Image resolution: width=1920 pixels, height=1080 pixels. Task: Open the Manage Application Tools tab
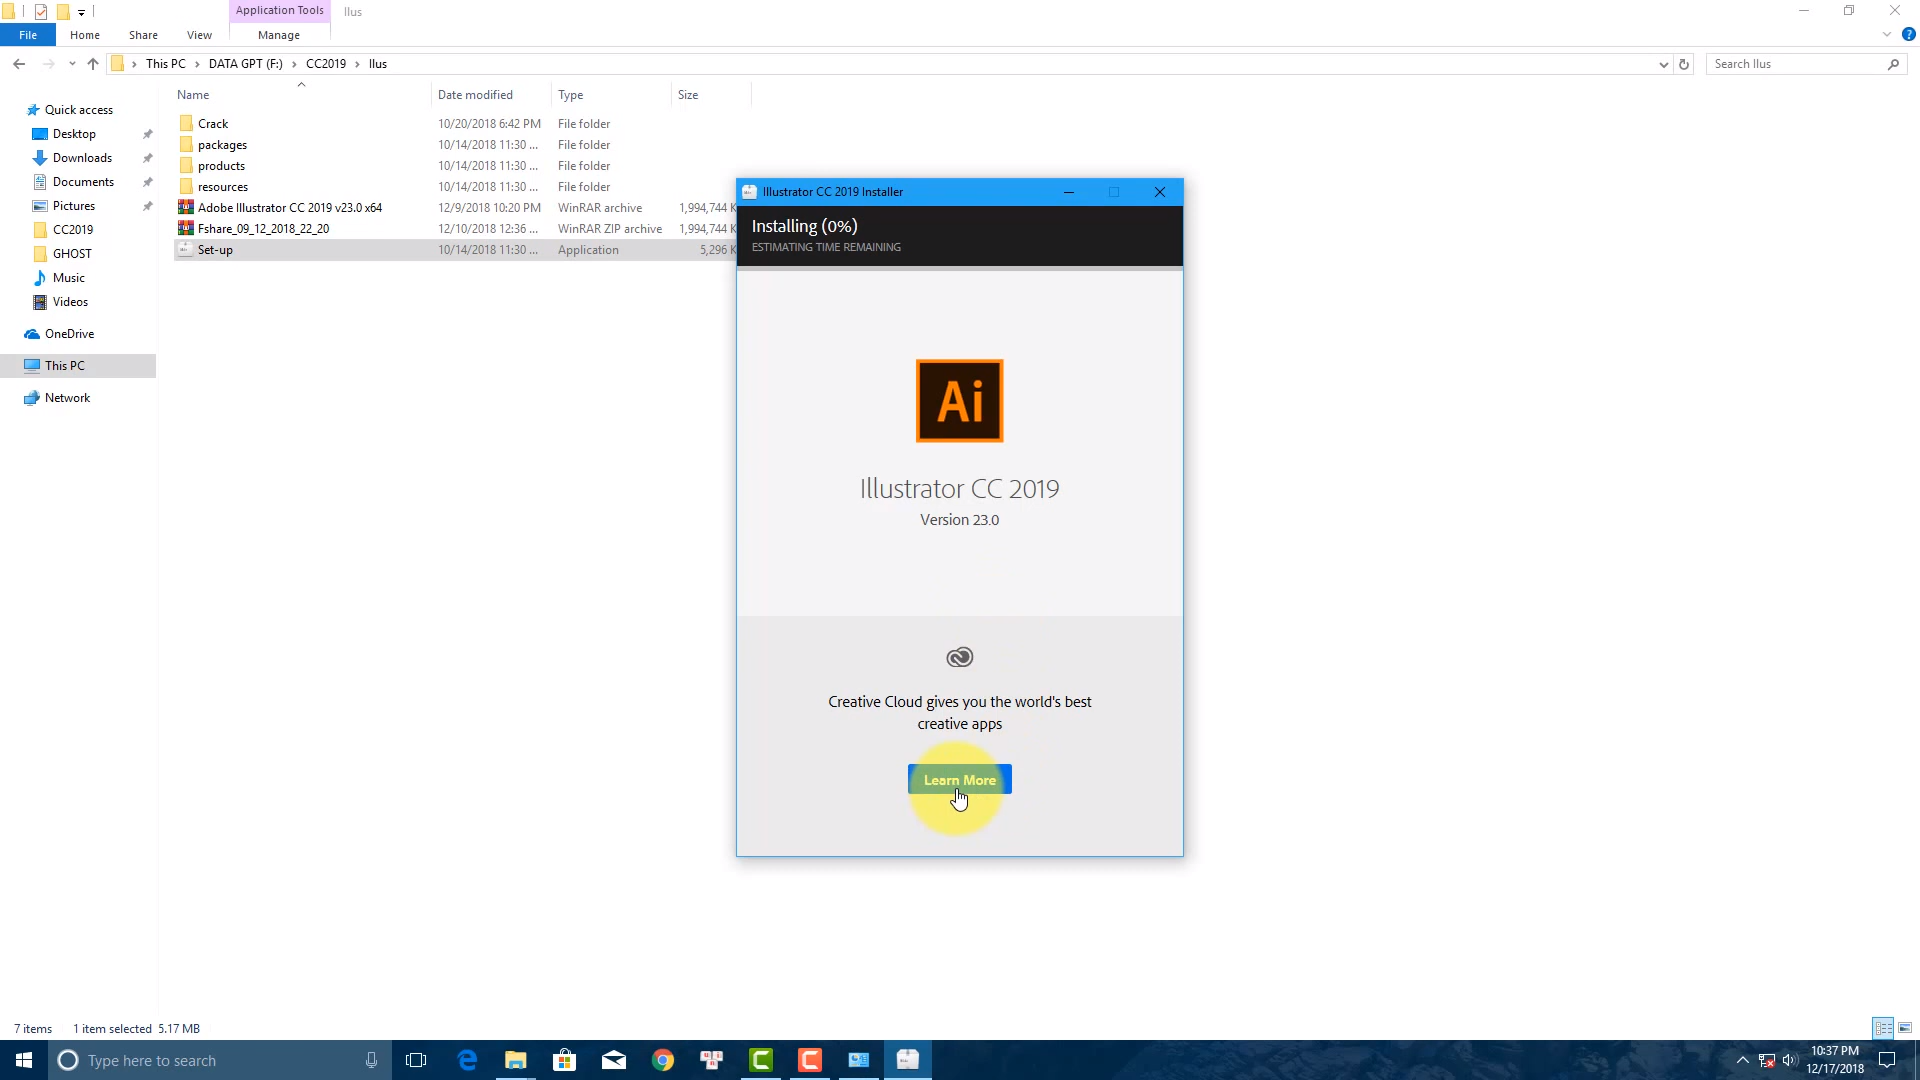point(279,35)
